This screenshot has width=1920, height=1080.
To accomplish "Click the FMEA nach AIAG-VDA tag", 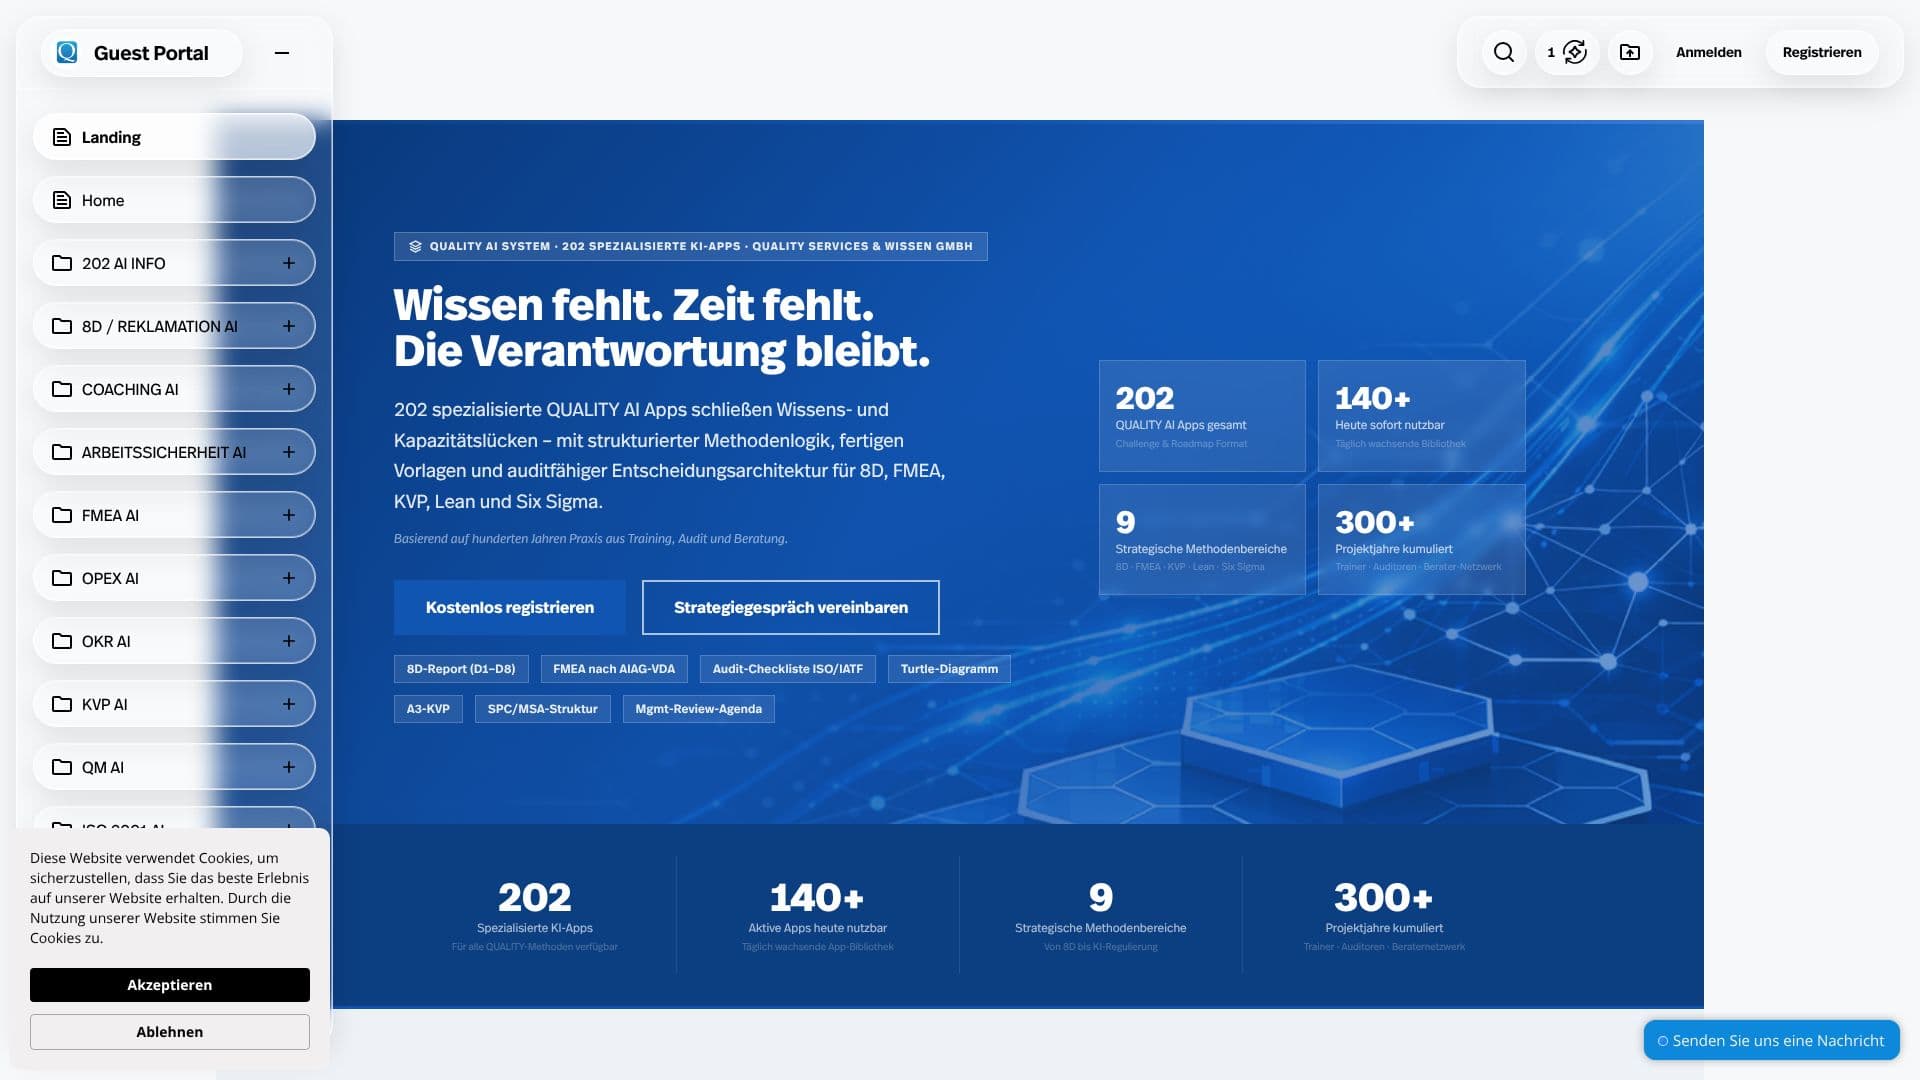I will click(614, 669).
